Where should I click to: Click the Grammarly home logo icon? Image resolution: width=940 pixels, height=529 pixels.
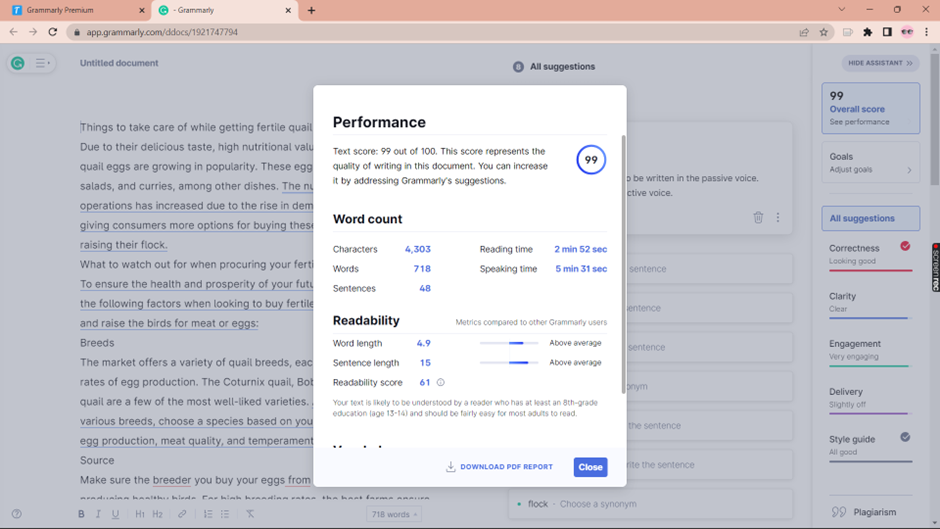[x=17, y=63]
